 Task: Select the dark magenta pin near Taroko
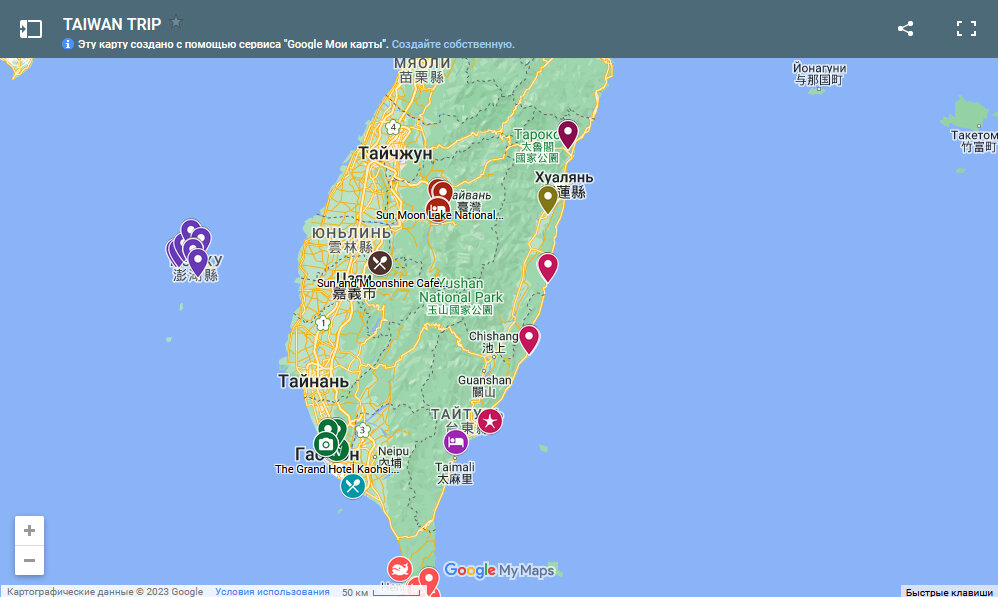[568, 135]
